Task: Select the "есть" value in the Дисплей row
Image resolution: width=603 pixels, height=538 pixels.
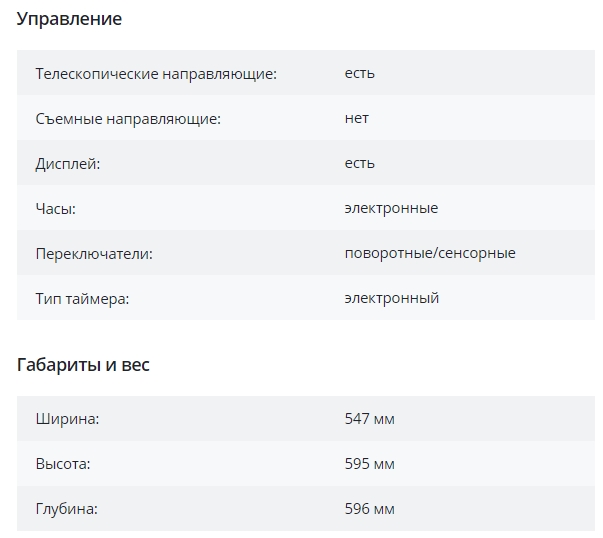Action: pyautogui.click(x=360, y=163)
